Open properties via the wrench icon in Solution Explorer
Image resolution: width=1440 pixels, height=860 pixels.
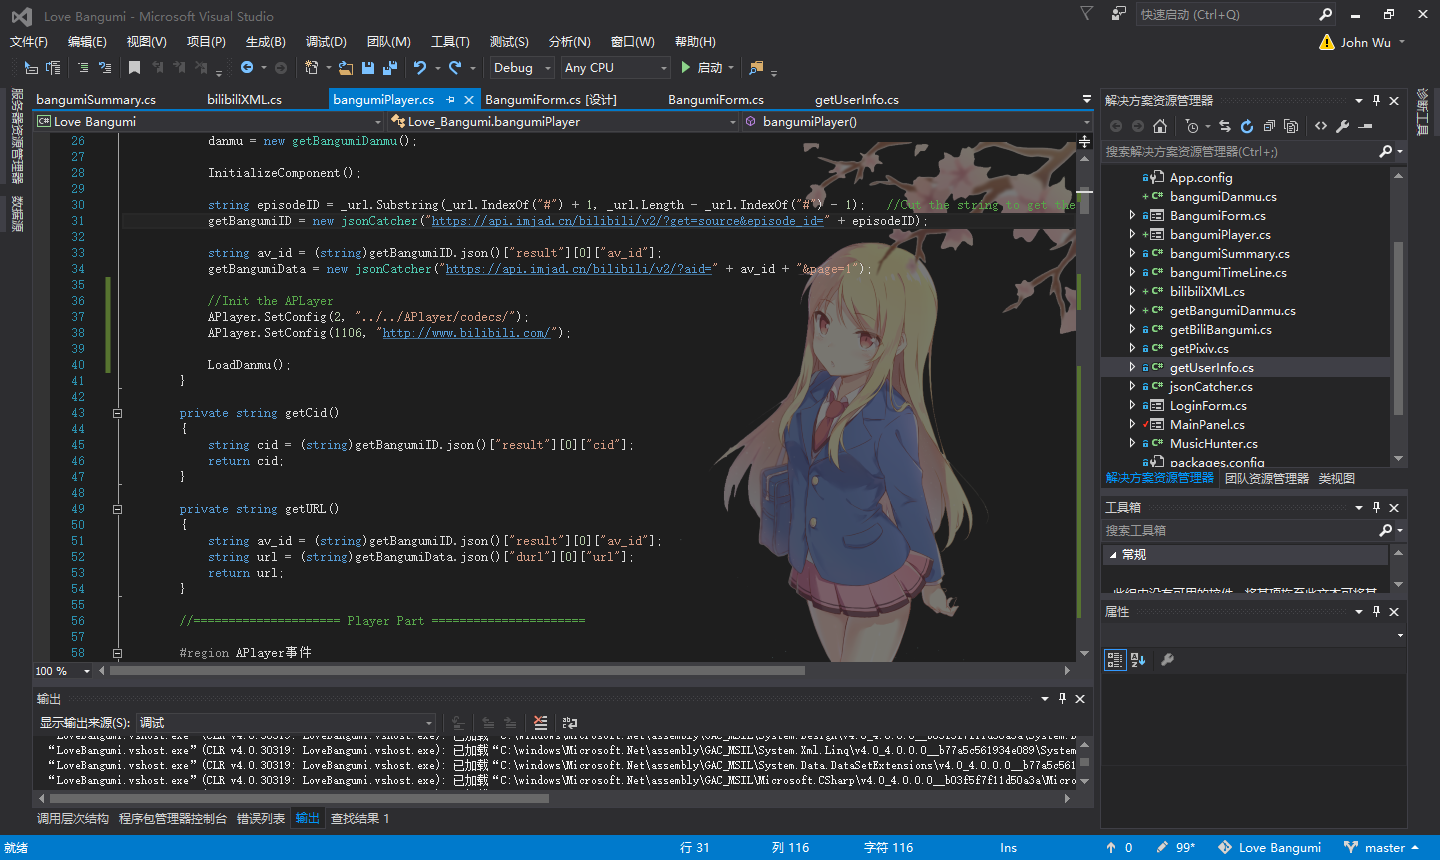(x=1343, y=126)
